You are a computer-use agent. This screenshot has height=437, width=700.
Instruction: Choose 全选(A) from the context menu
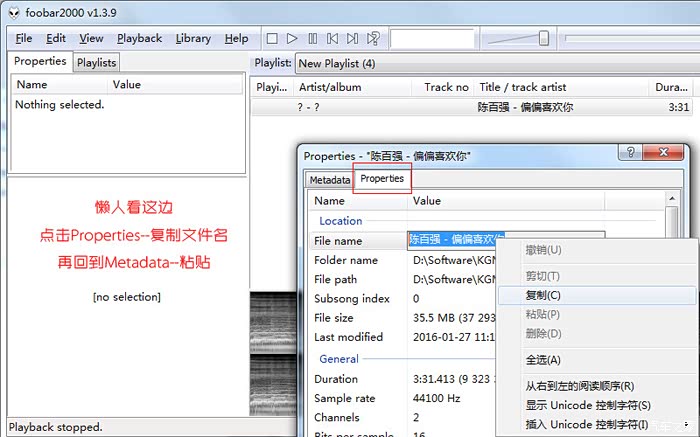(543, 360)
